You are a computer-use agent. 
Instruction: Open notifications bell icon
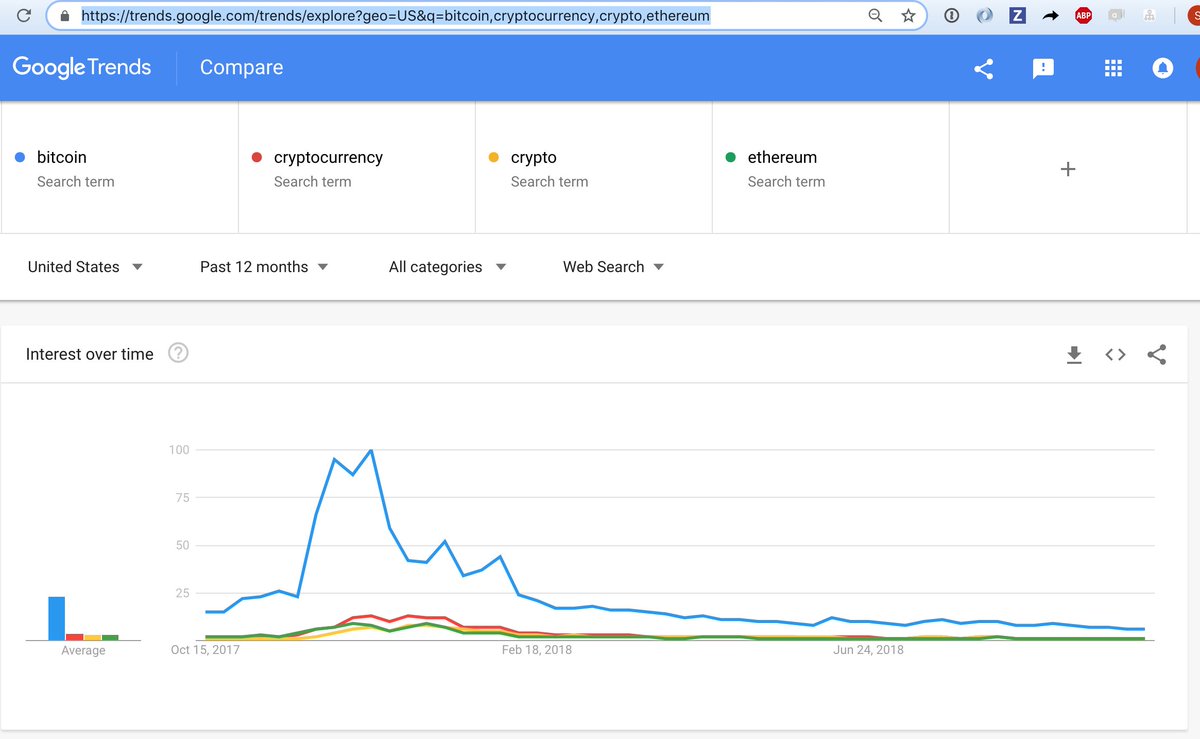pyautogui.click(x=1163, y=68)
